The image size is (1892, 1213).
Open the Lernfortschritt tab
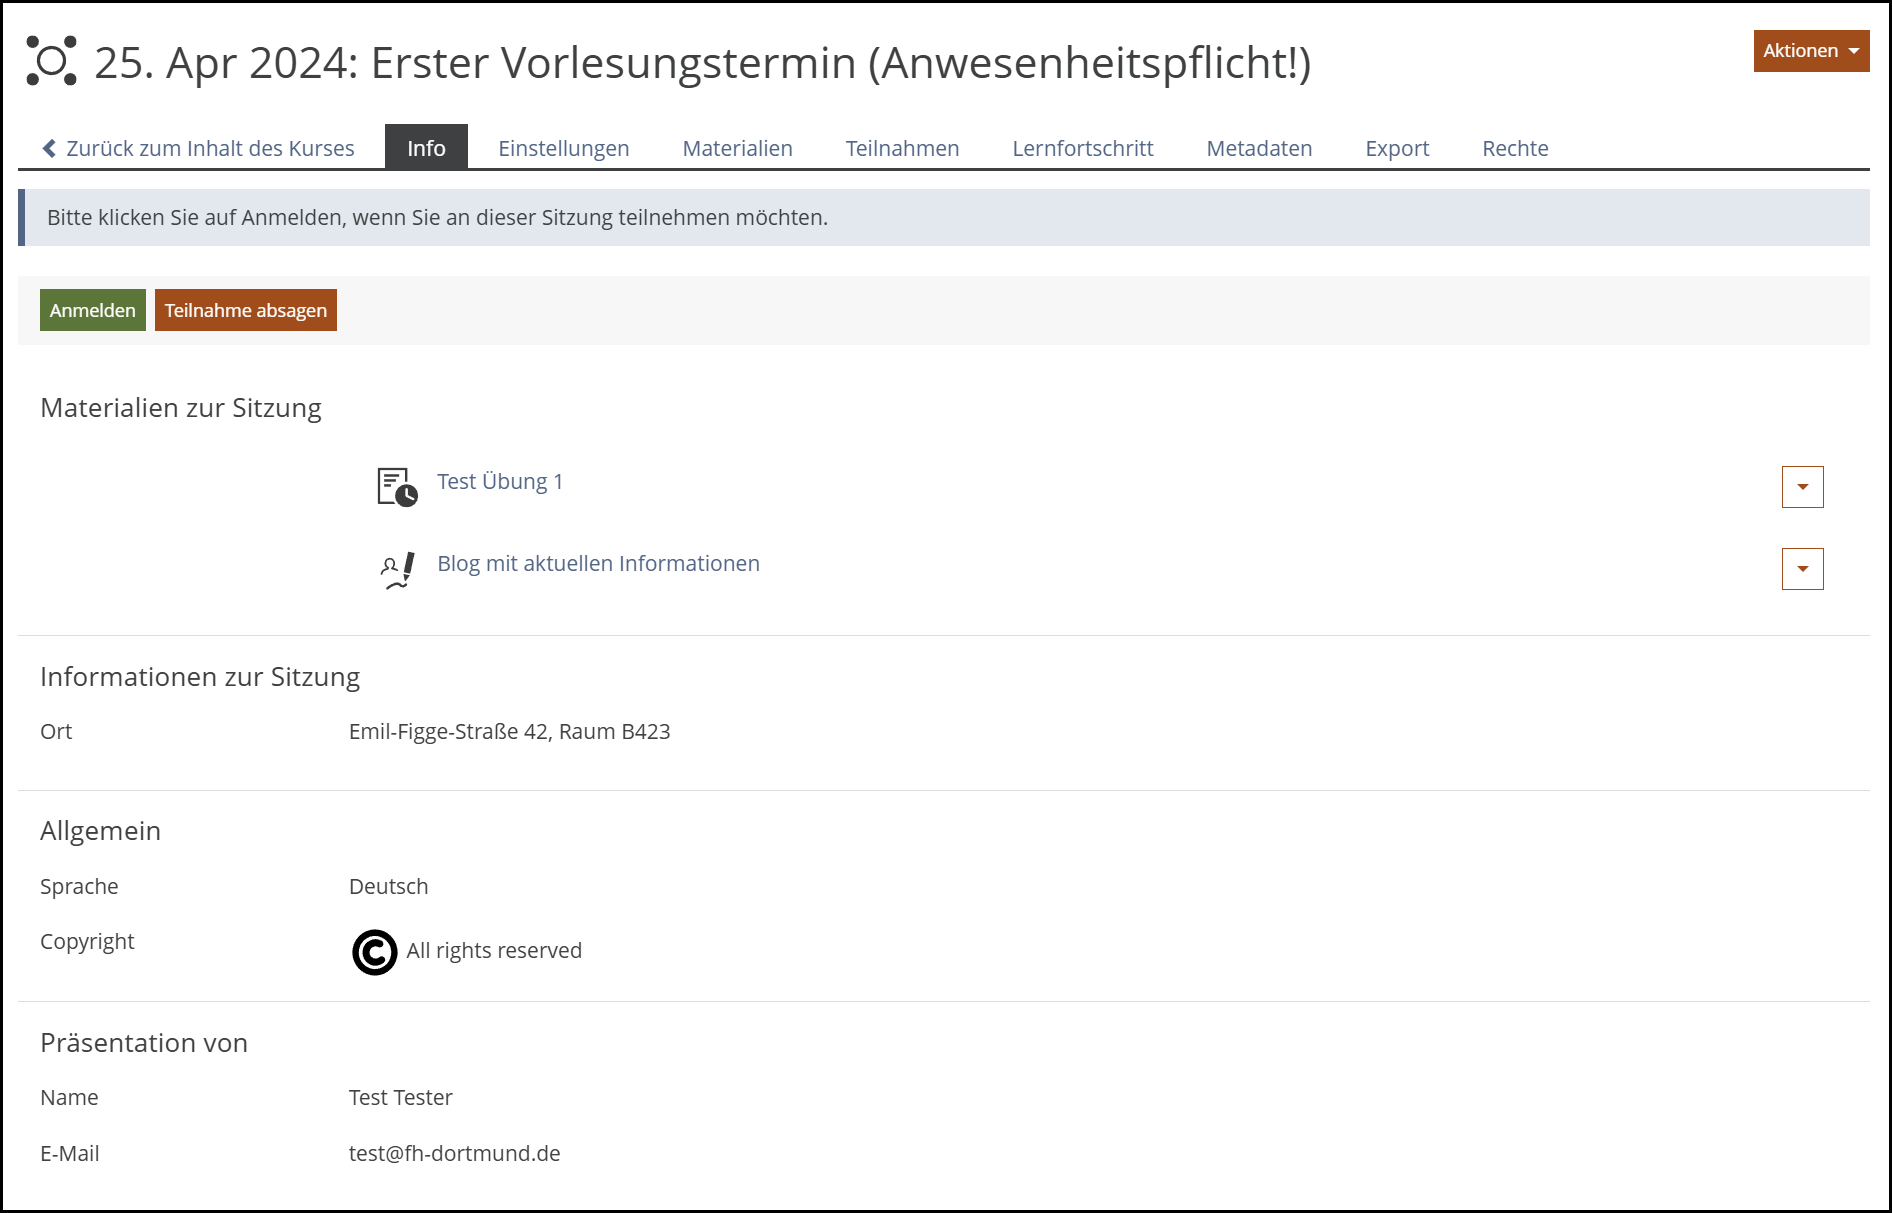pos(1082,148)
